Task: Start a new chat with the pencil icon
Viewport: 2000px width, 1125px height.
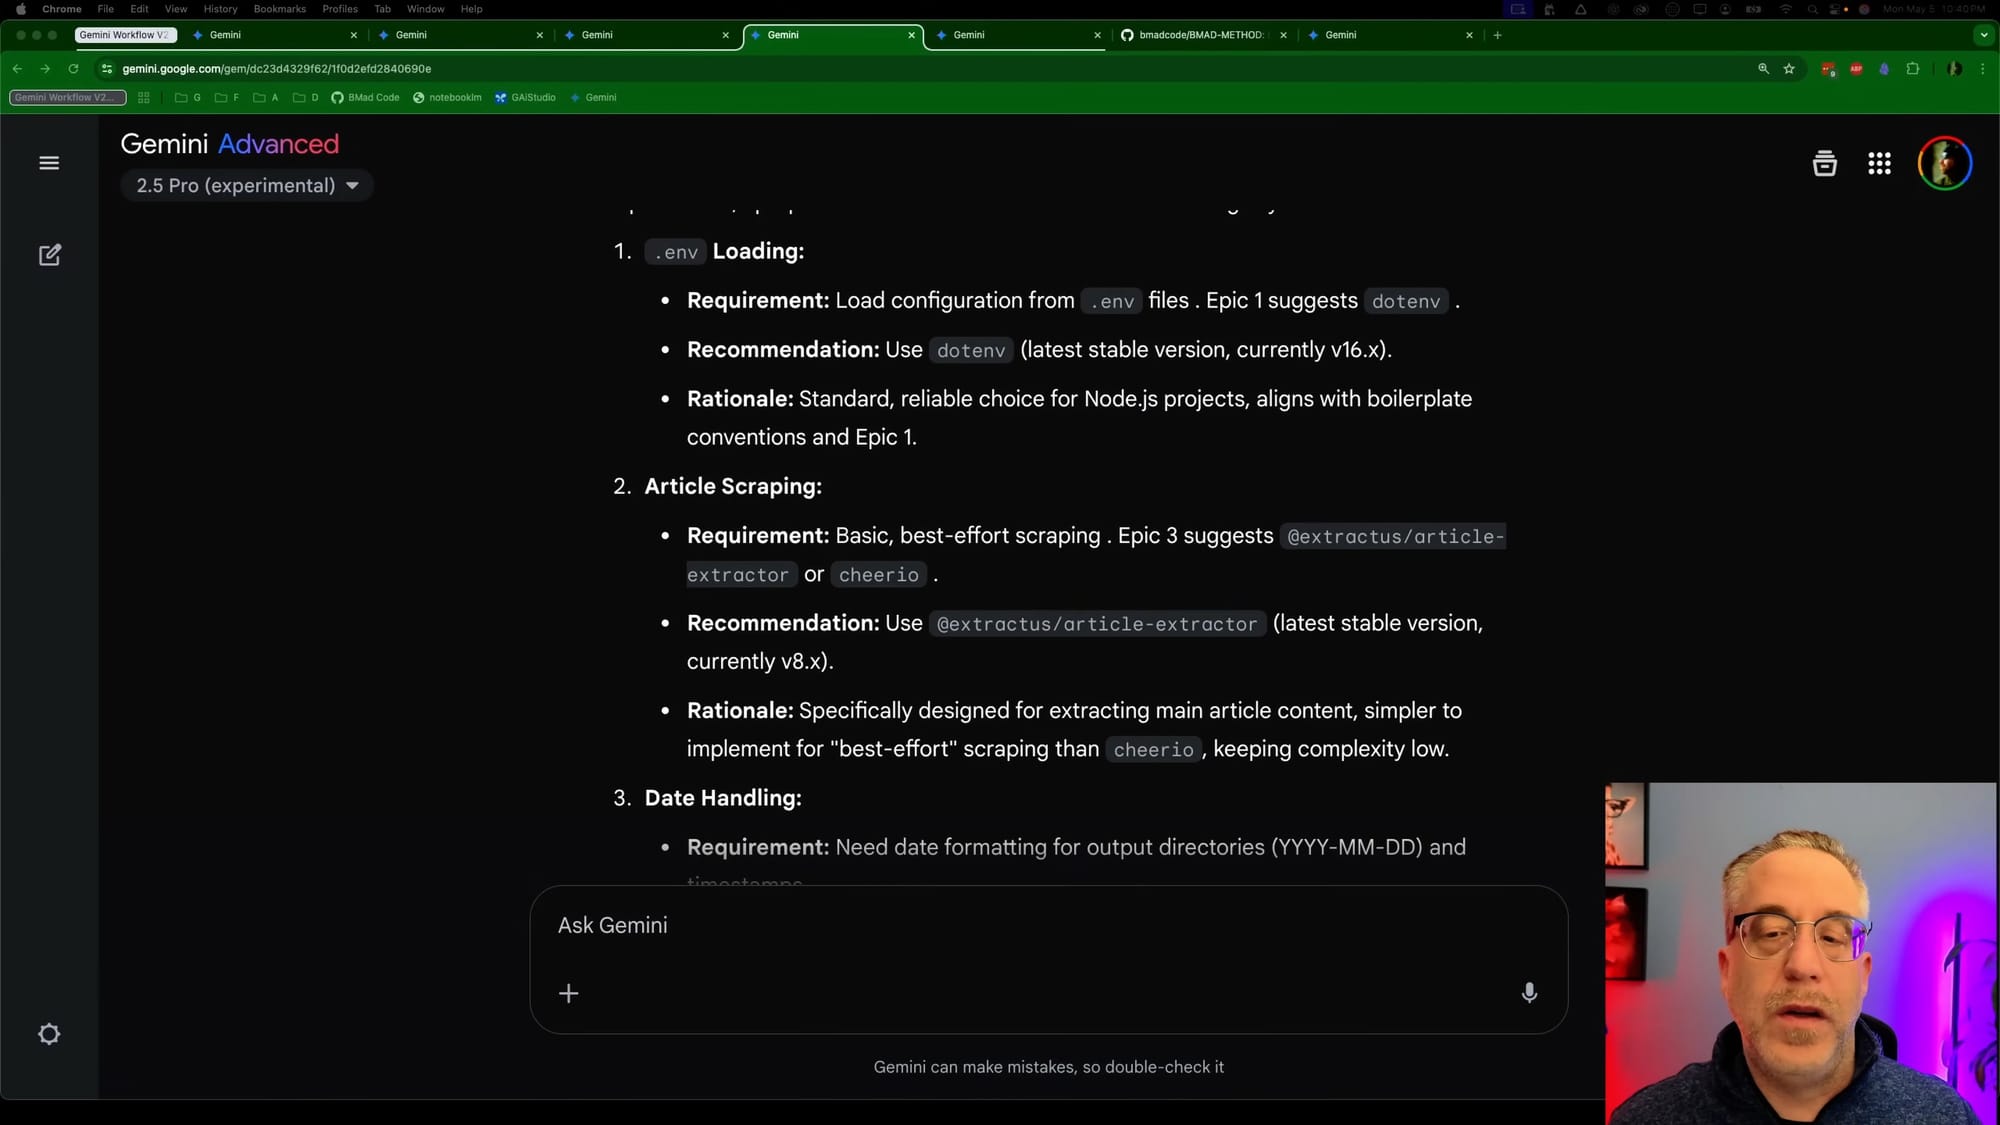Action: point(49,255)
